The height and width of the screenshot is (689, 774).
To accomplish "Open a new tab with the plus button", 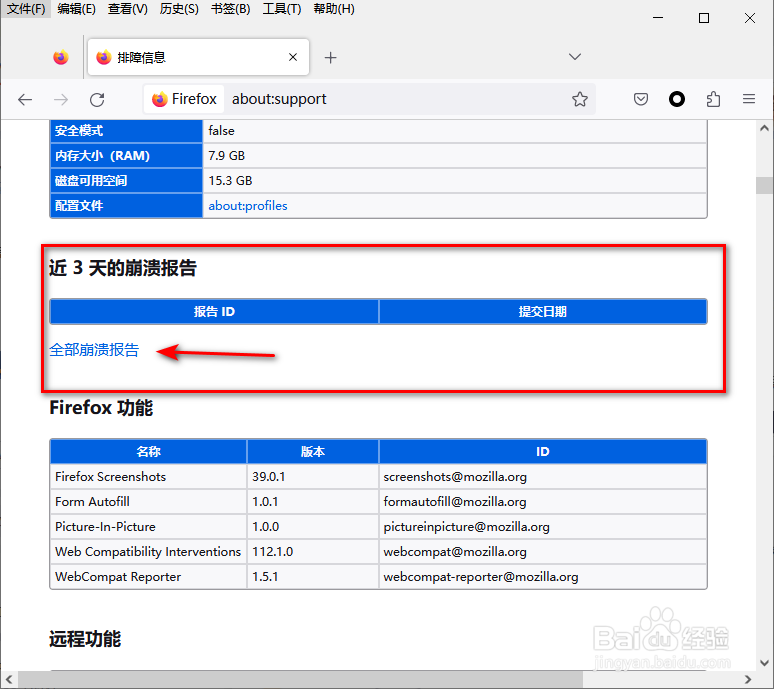I will click(330, 58).
